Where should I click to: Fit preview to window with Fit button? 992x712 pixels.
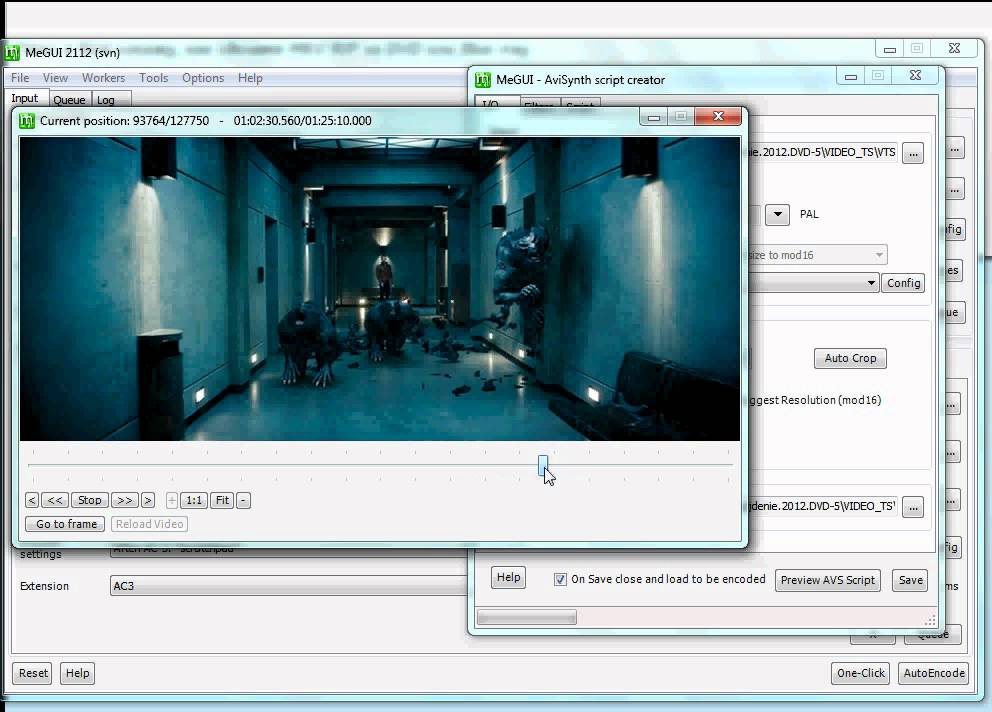coord(222,500)
